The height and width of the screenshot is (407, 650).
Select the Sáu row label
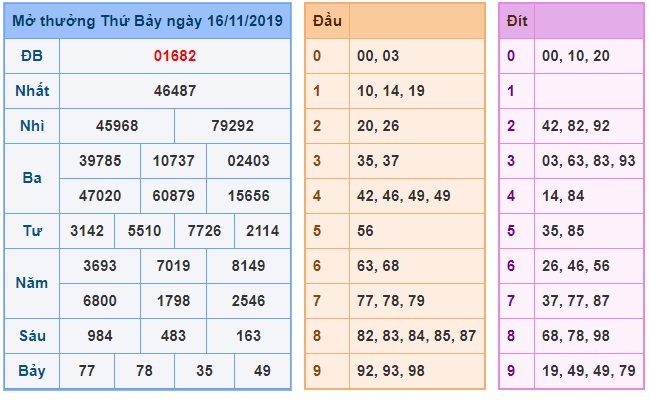pyautogui.click(x=32, y=336)
